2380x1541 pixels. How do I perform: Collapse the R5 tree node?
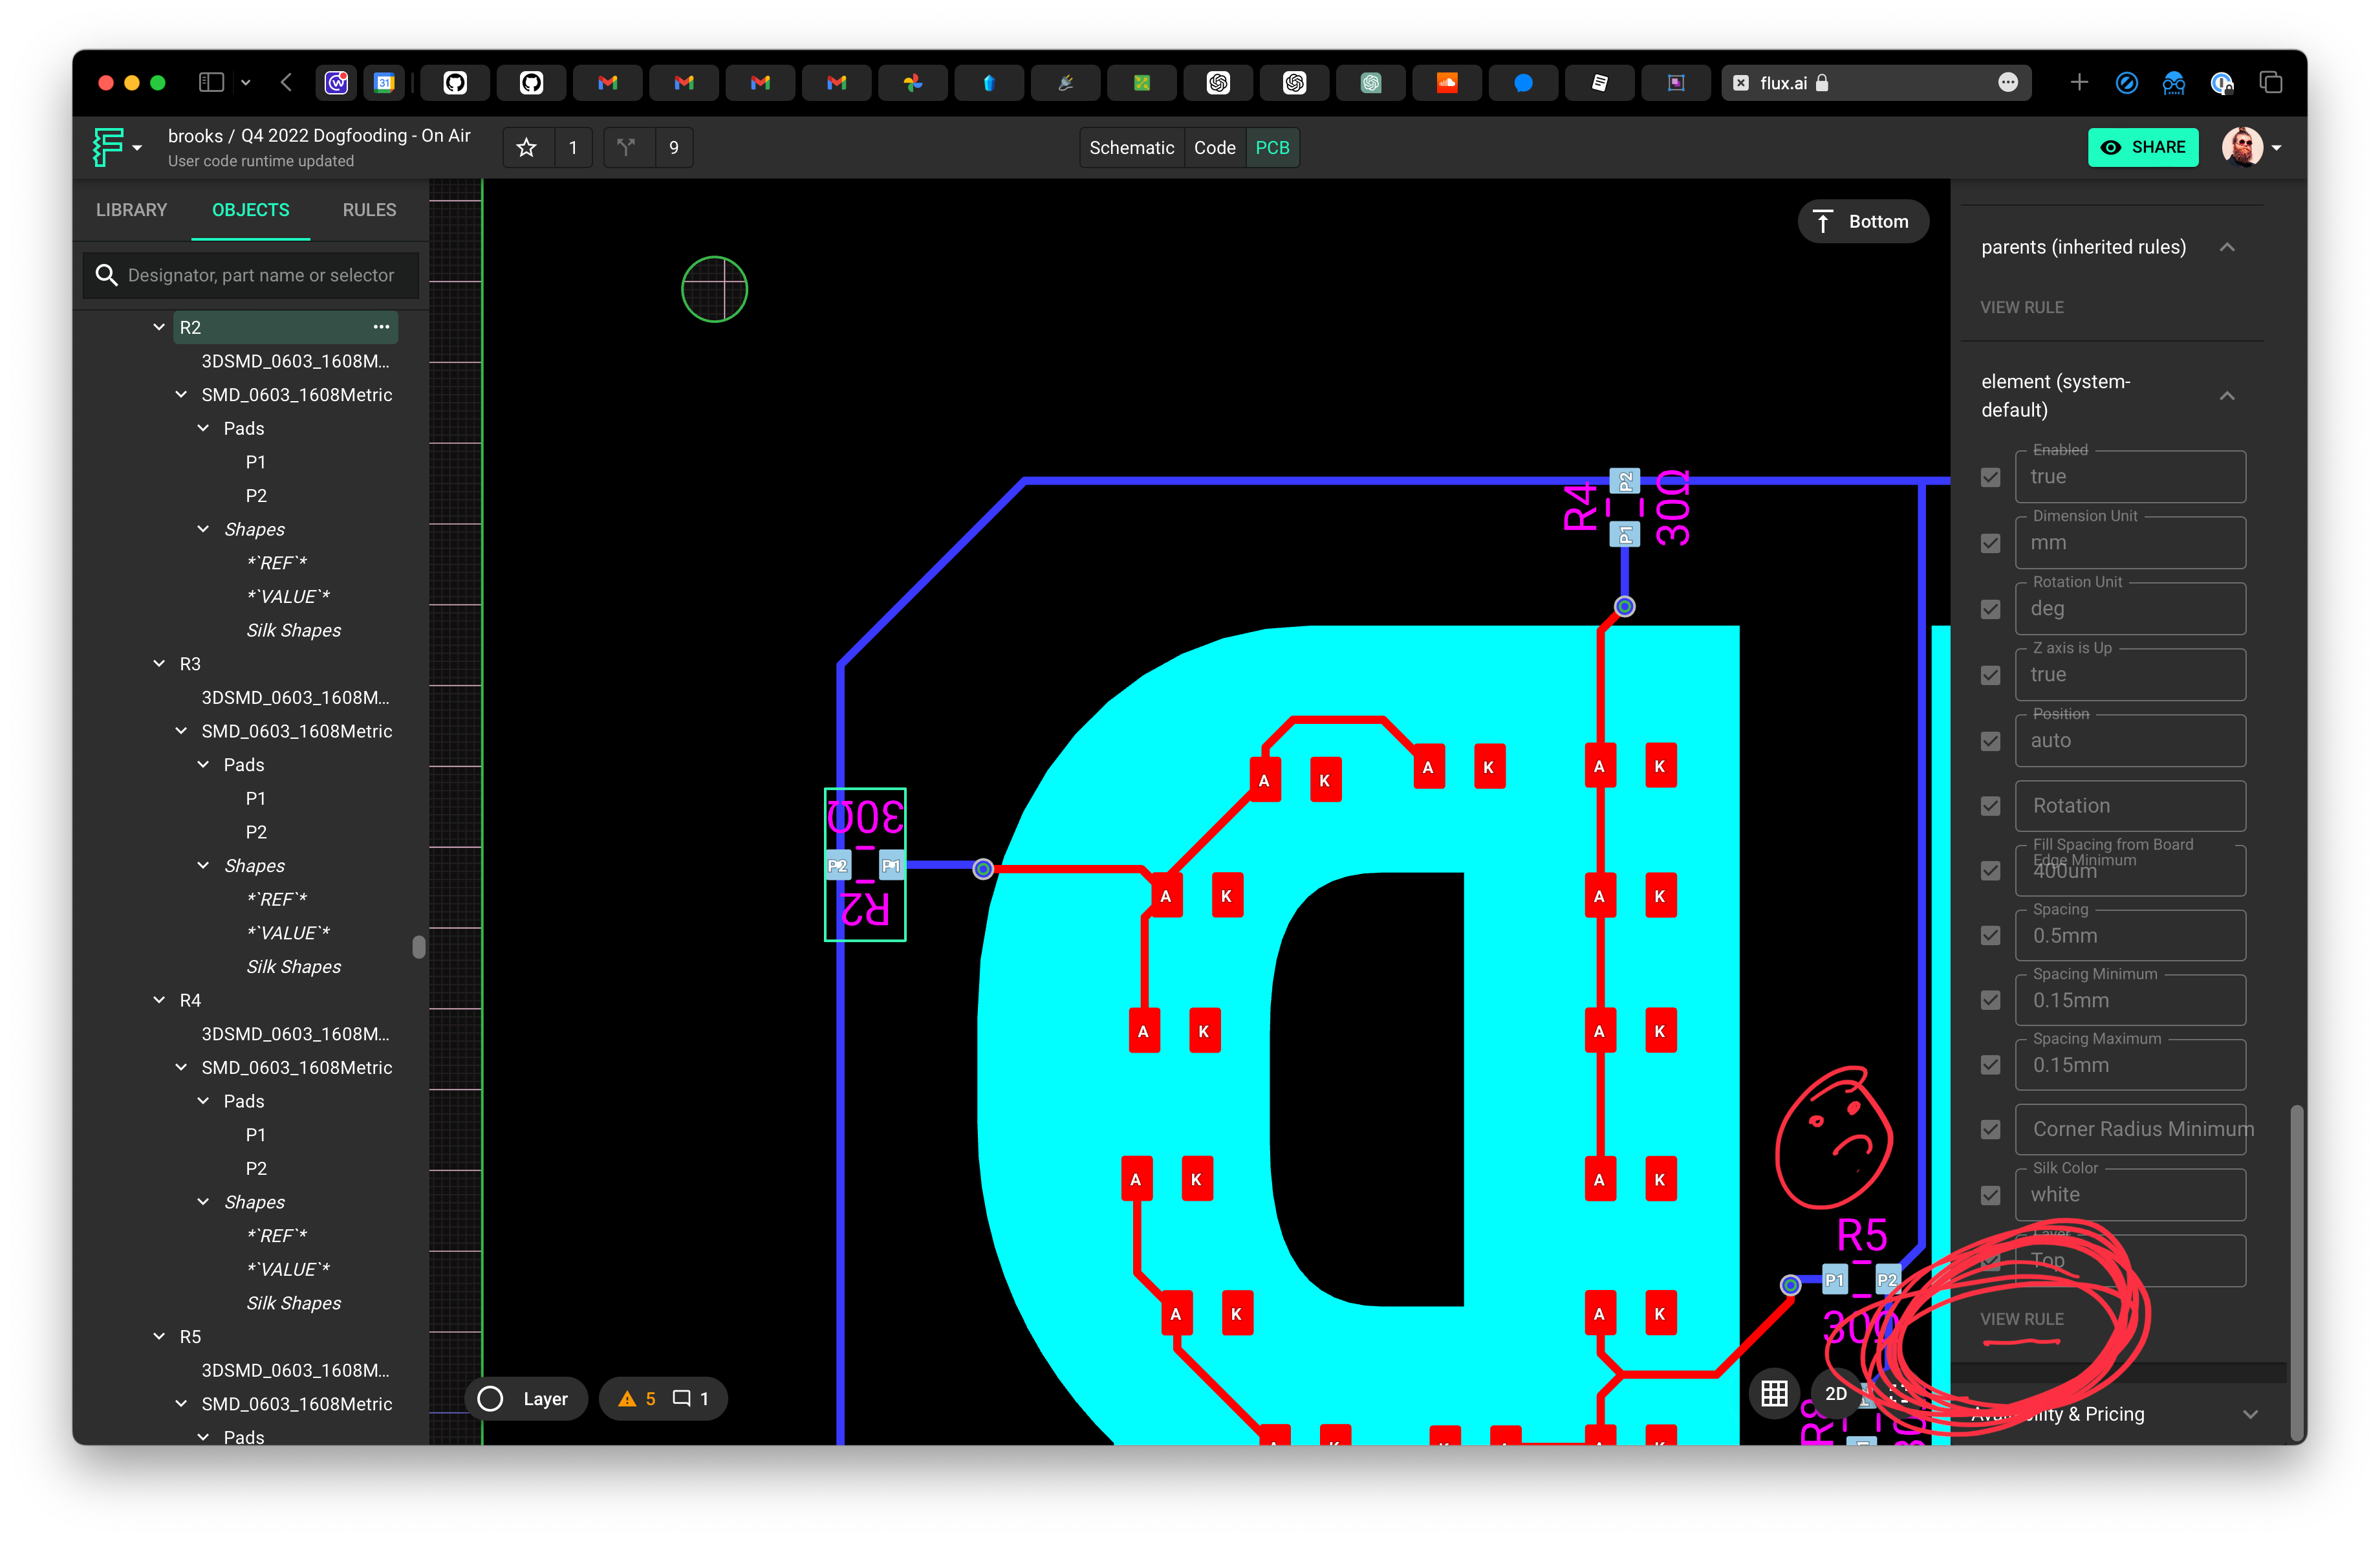pyautogui.click(x=159, y=1336)
